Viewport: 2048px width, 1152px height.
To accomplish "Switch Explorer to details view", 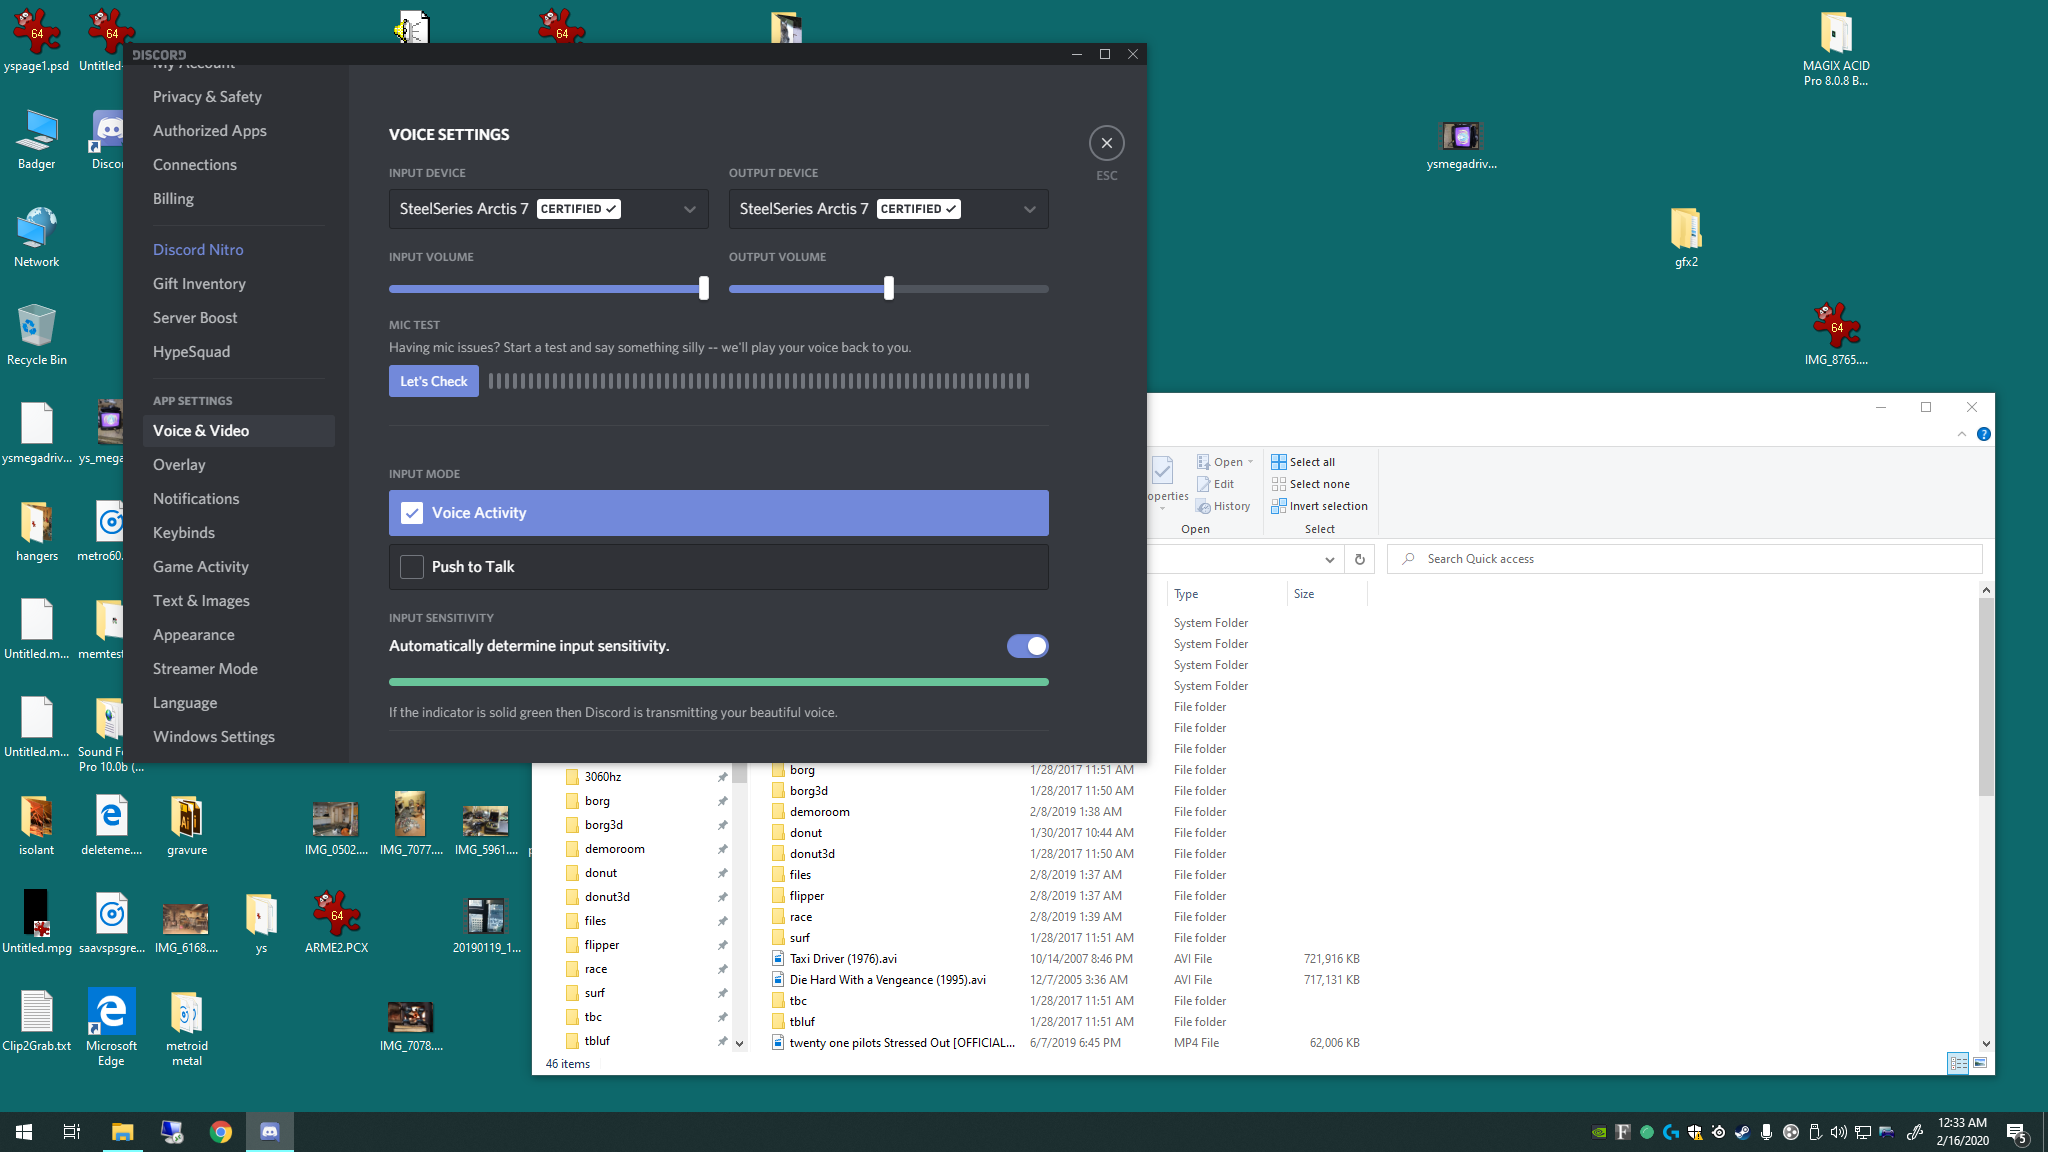I will click(x=1958, y=1062).
